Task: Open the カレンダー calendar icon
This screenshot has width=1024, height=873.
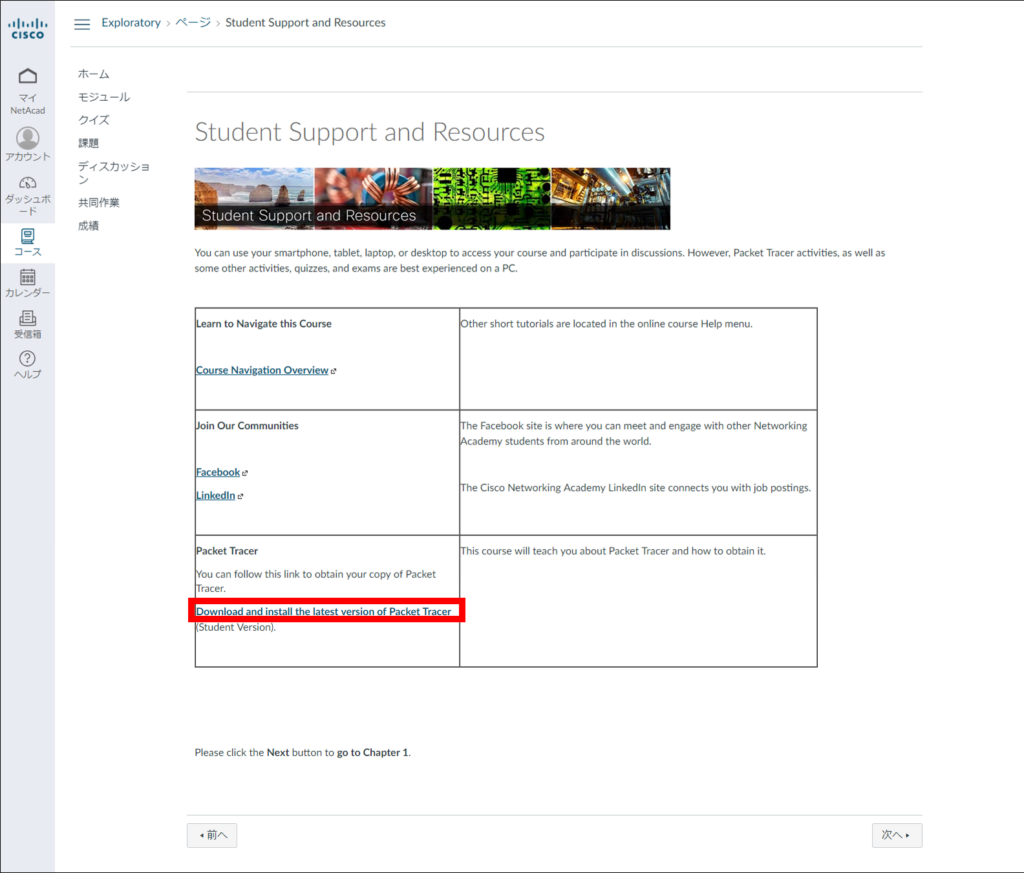Action: click(27, 277)
